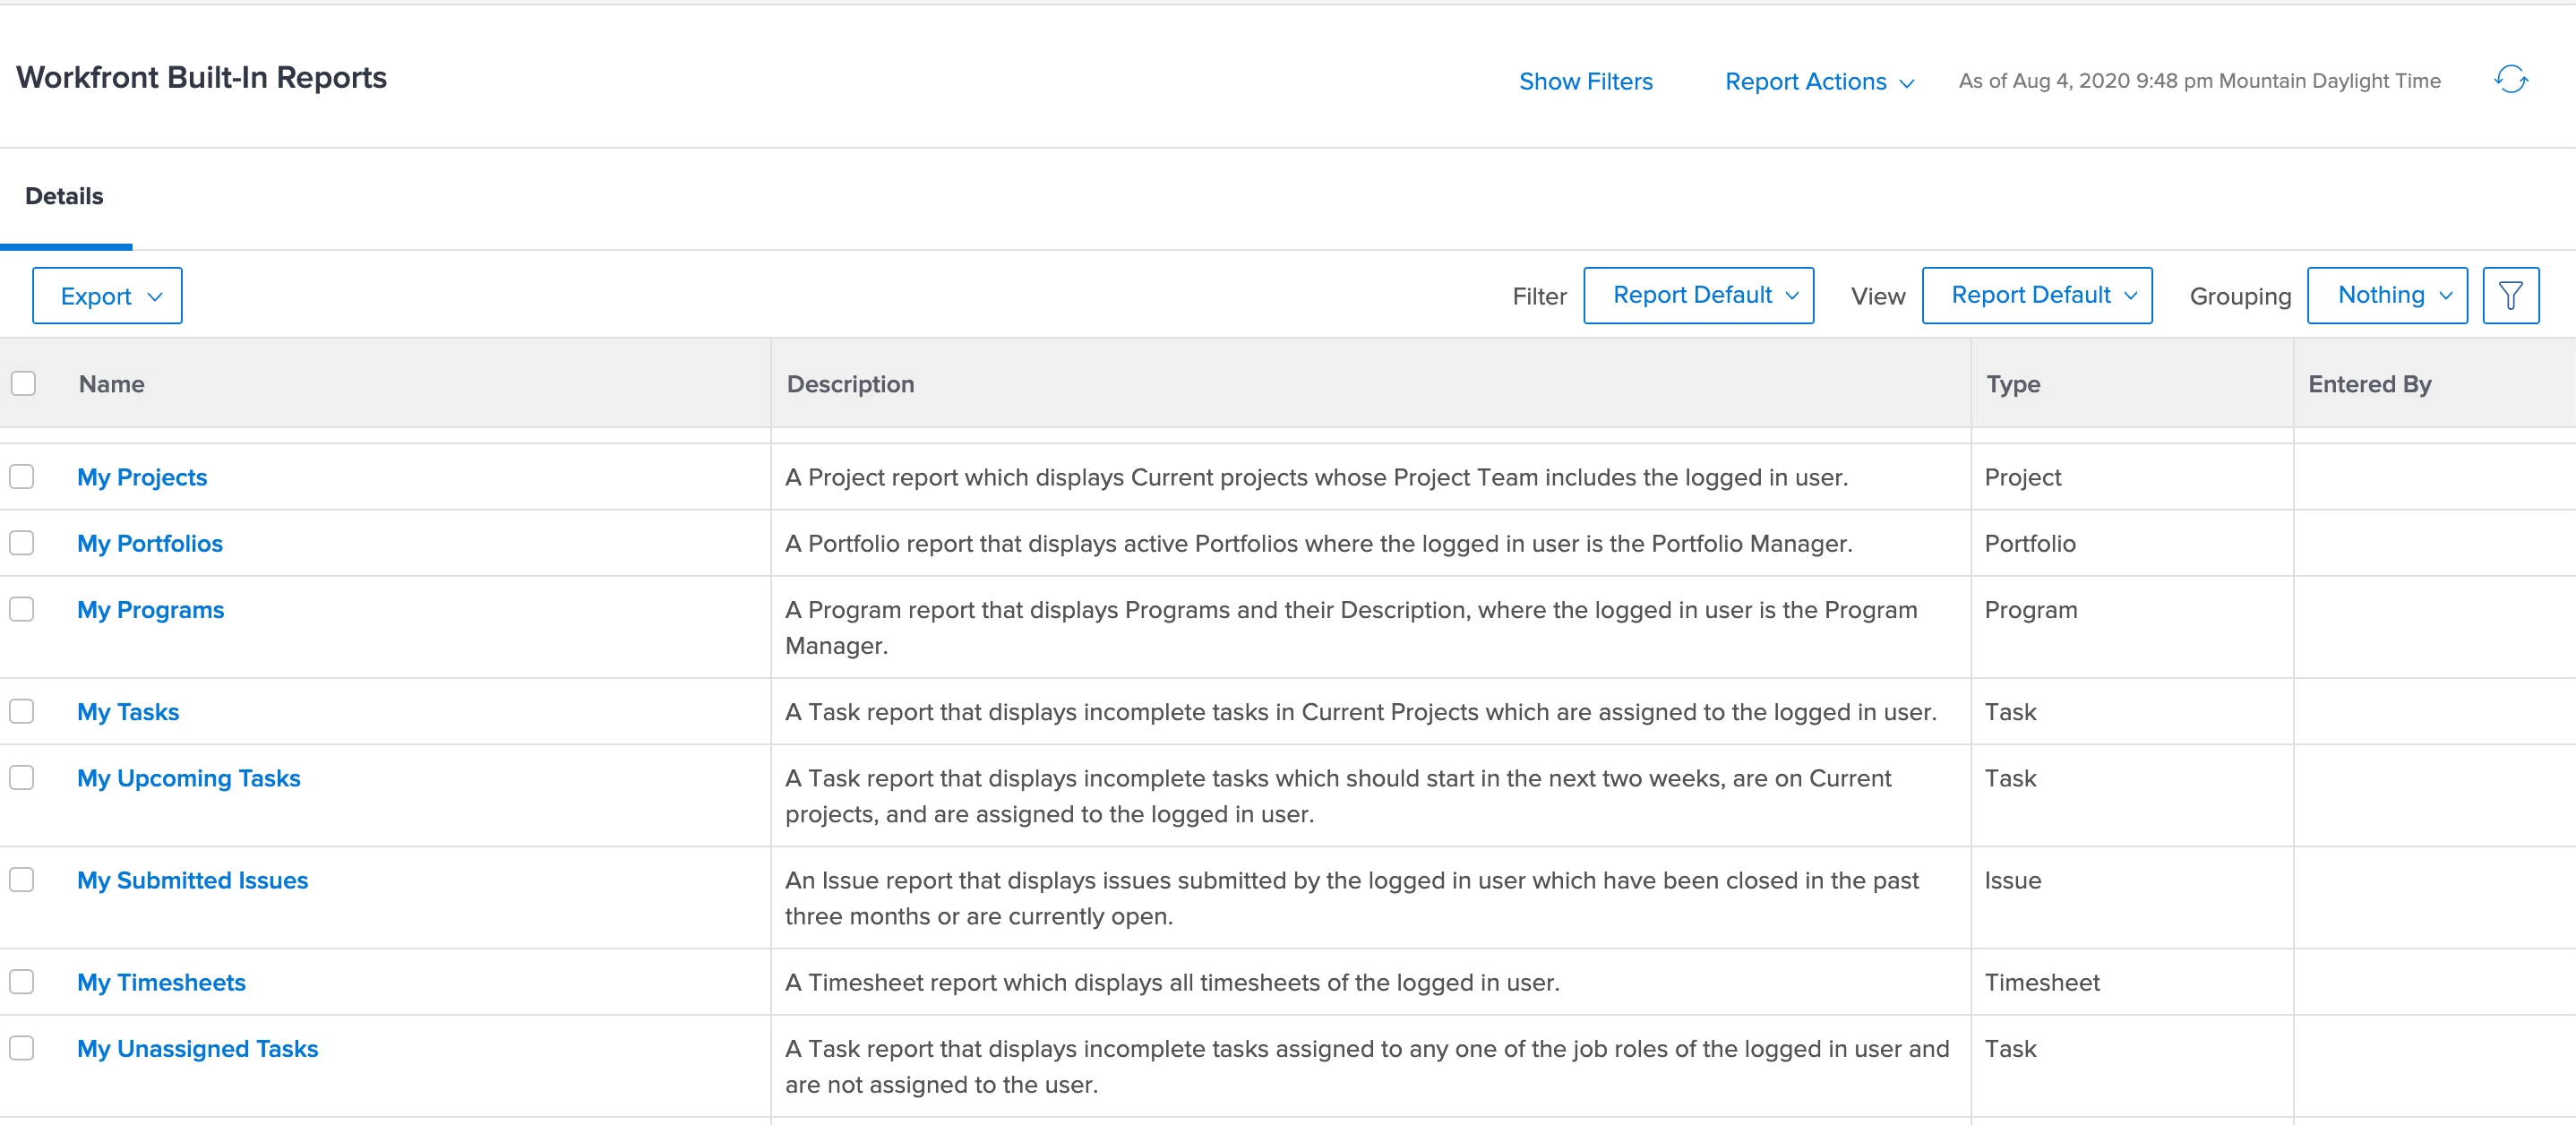
Task: Click the funnel quick filter icon
Action: coord(2510,296)
